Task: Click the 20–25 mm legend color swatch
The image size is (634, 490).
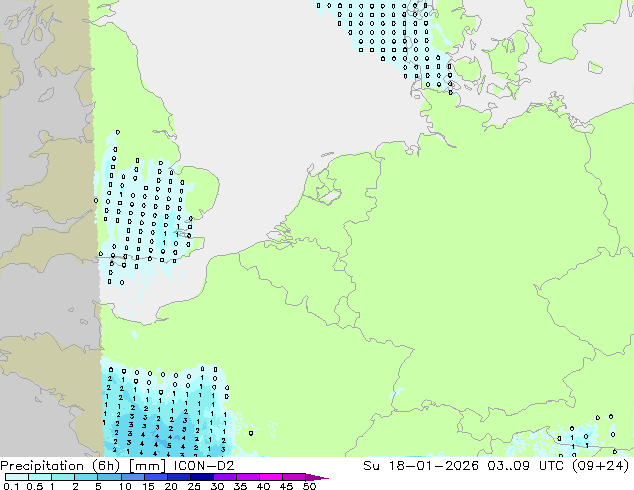Action: (x=178, y=477)
